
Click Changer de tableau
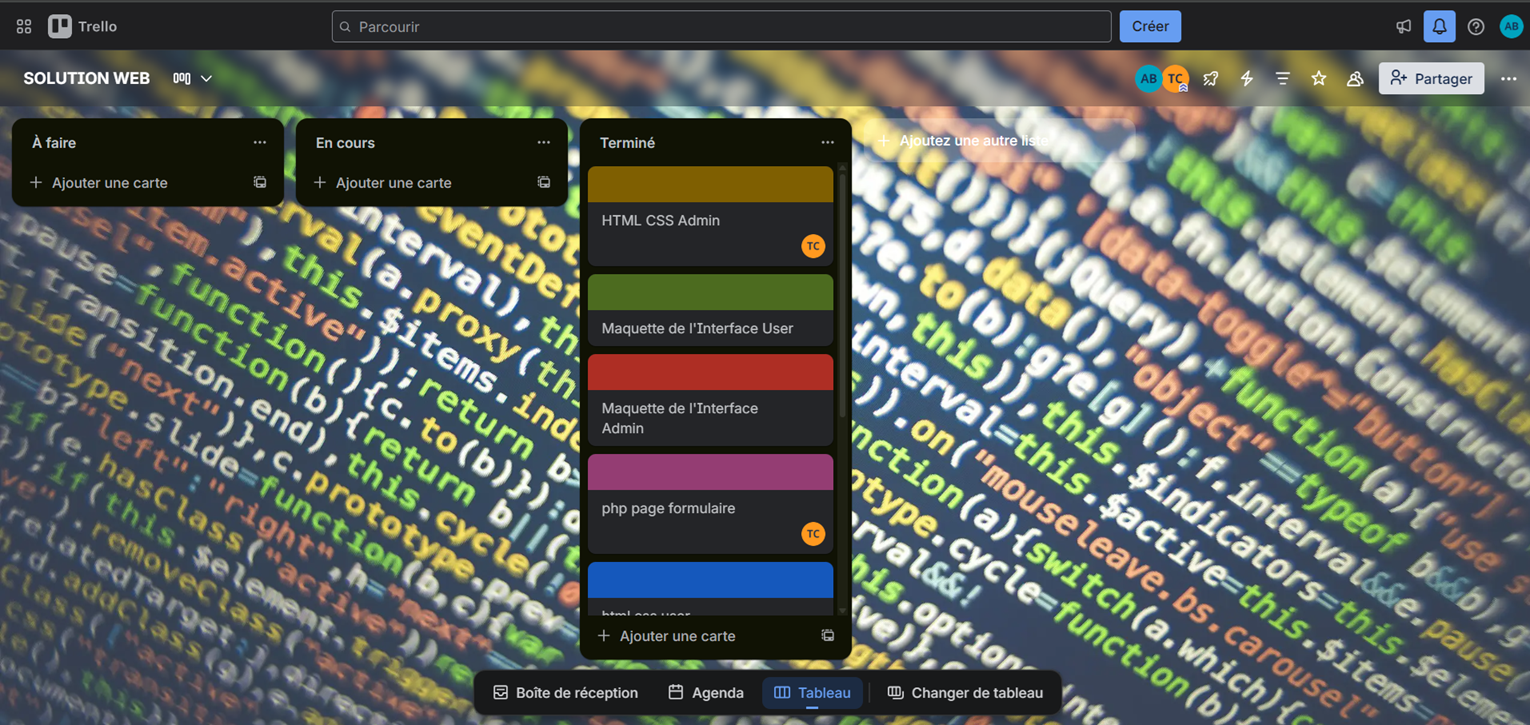click(965, 692)
